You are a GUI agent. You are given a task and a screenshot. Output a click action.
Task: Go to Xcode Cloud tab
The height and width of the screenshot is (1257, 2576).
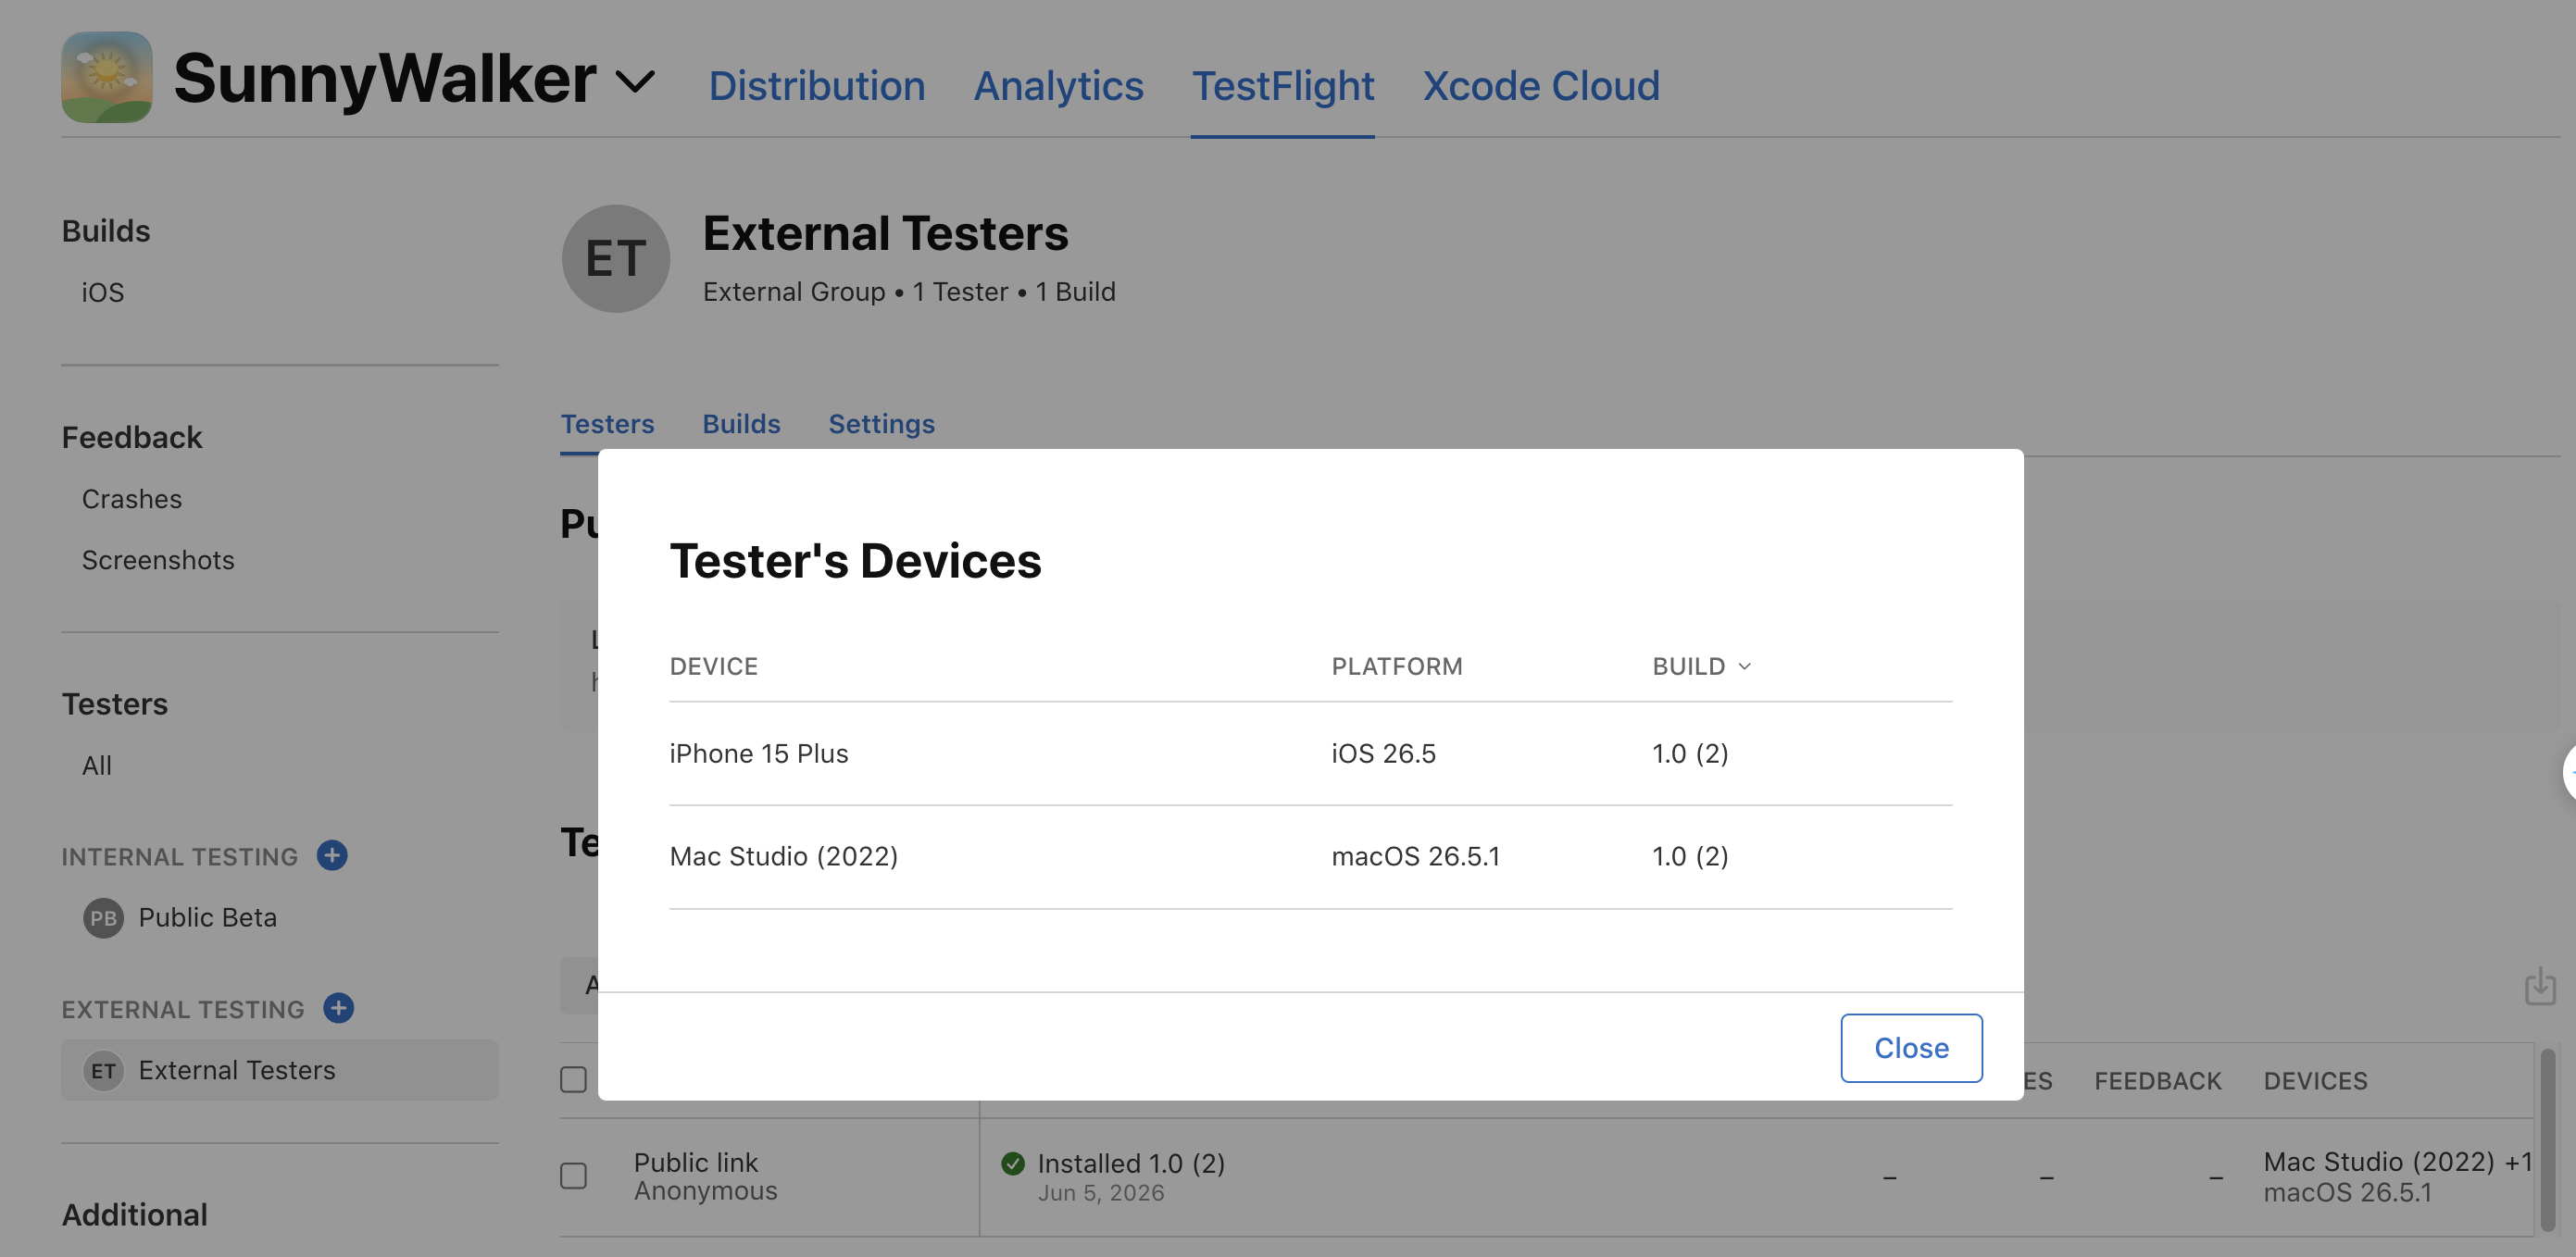[1541, 85]
